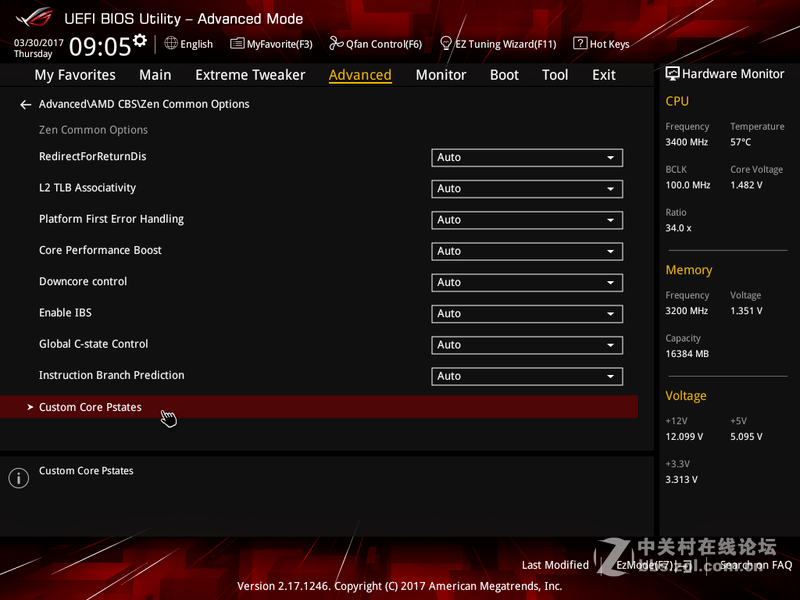Viewport: 800px width, 600px height.
Task: Click Hardware Monitor panel title
Action: (x=733, y=74)
